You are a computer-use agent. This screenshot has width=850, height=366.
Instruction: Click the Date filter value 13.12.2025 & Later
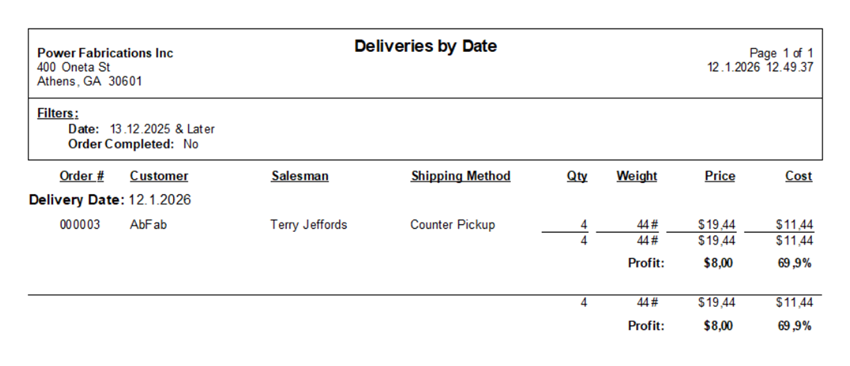click(x=162, y=129)
